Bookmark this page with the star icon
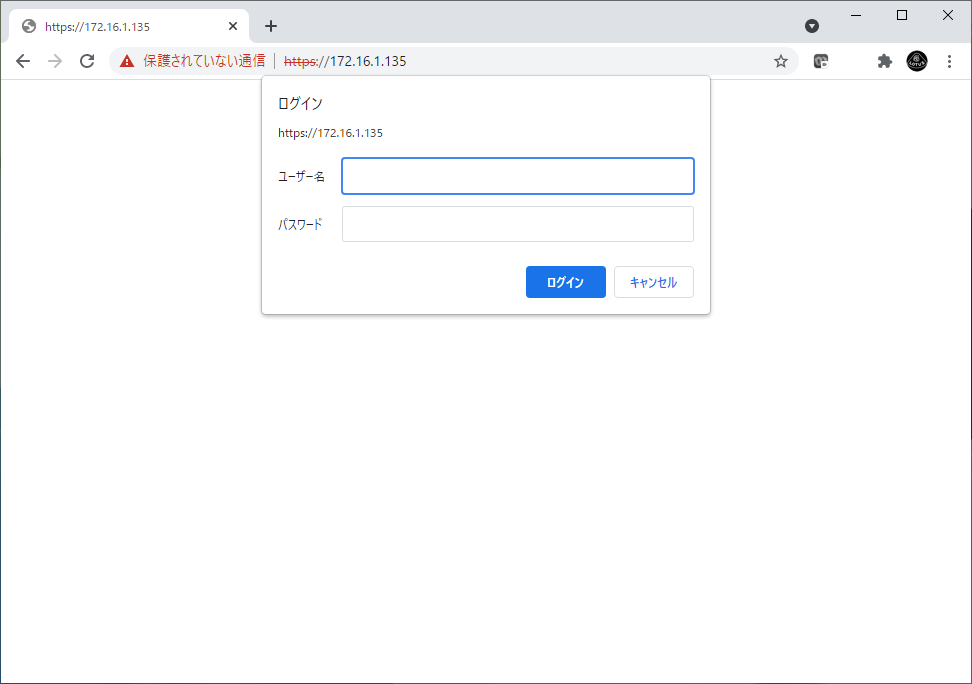This screenshot has width=972, height=684. point(781,61)
